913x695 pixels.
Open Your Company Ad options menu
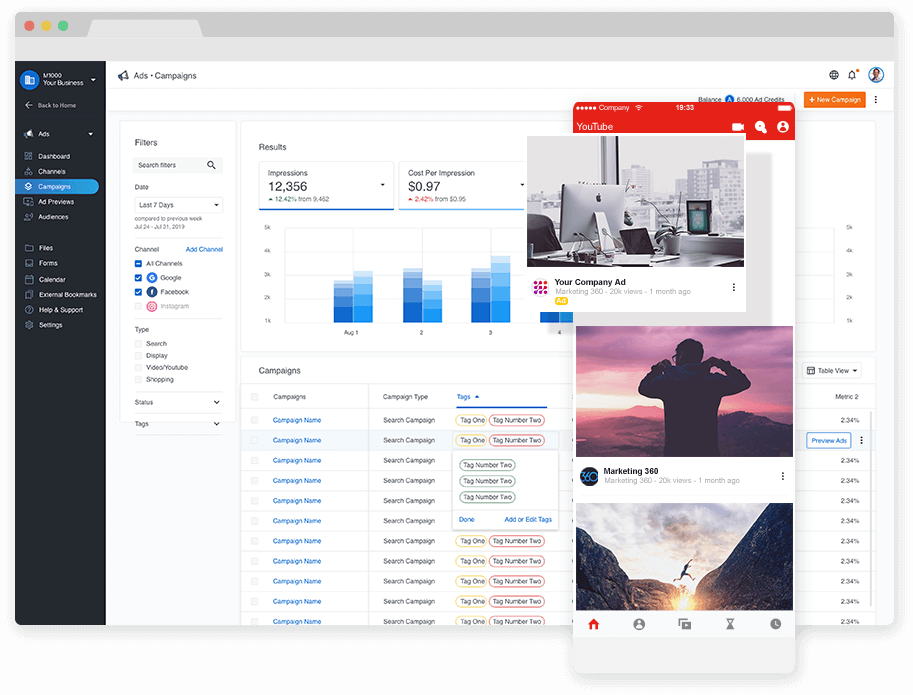pyautogui.click(x=734, y=287)
